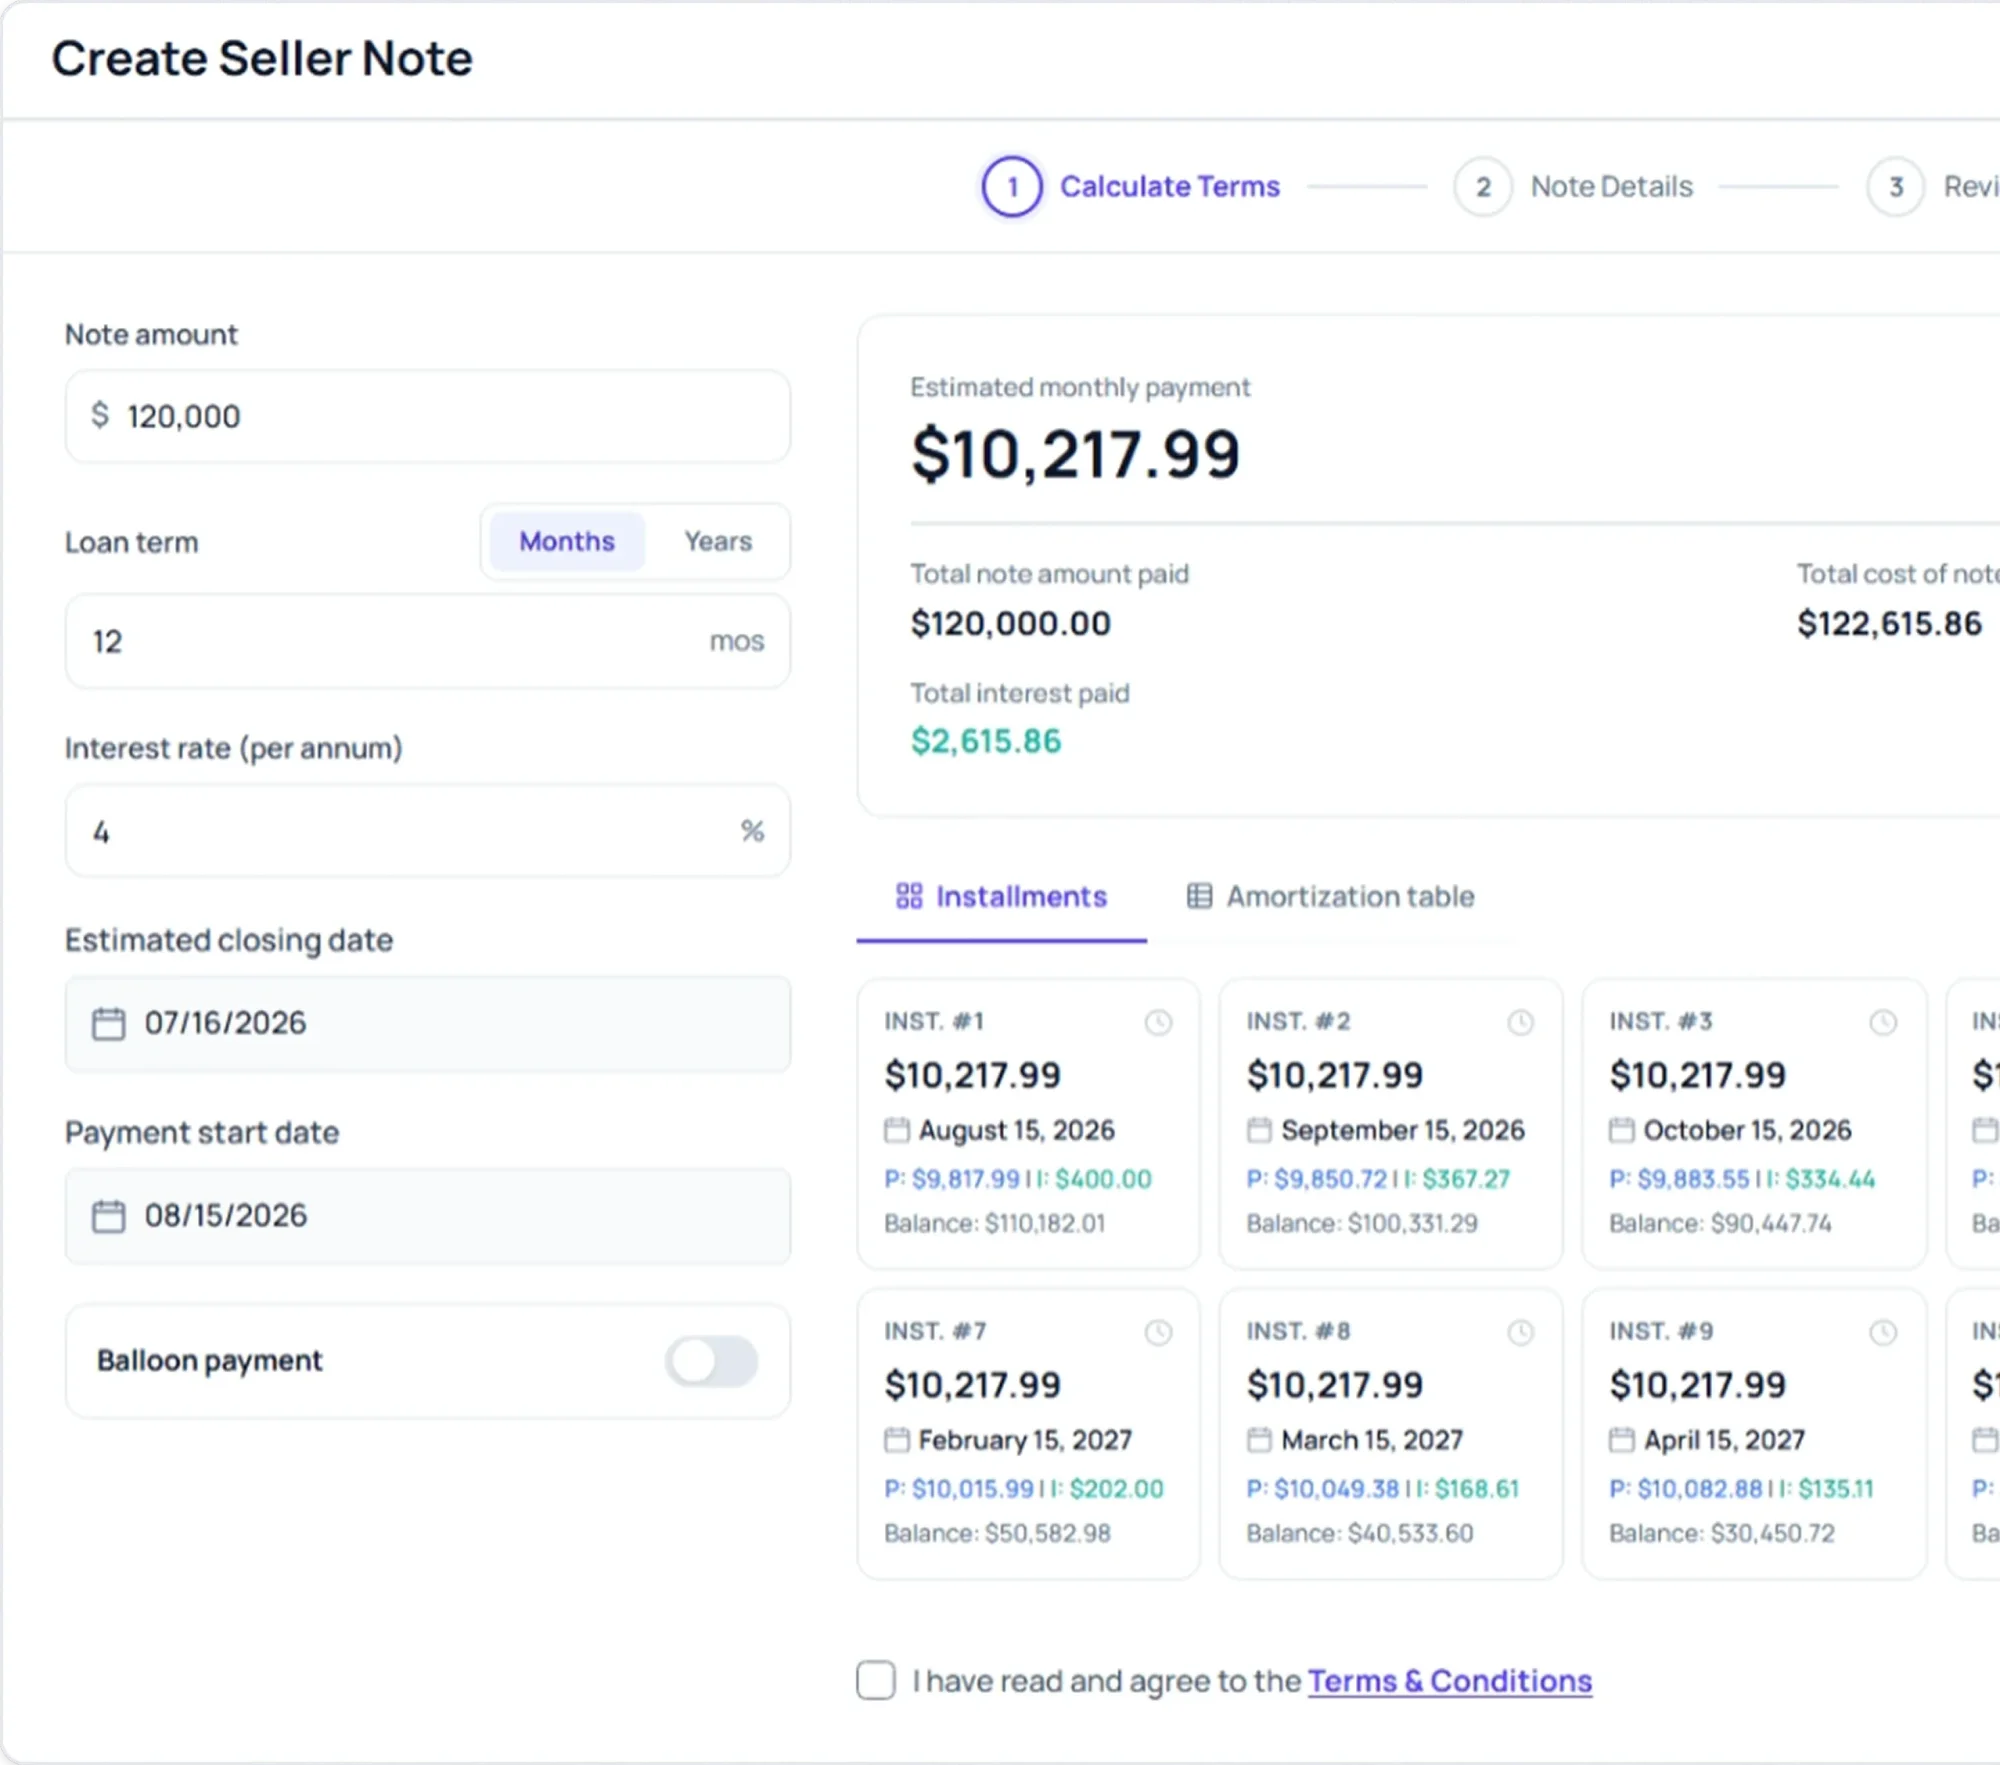This screenshot has height=1765, width=2000.
Task: Click the Balance: $90,447.74 text
Action: tap(1720, 1223)
